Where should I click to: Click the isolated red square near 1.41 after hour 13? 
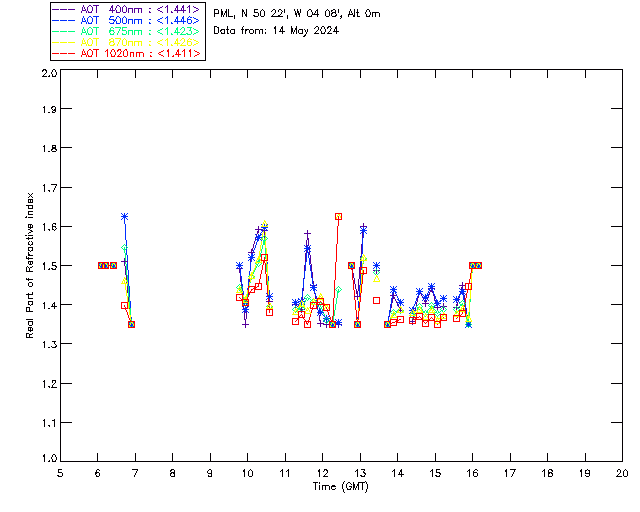click(x=376, y=301)
